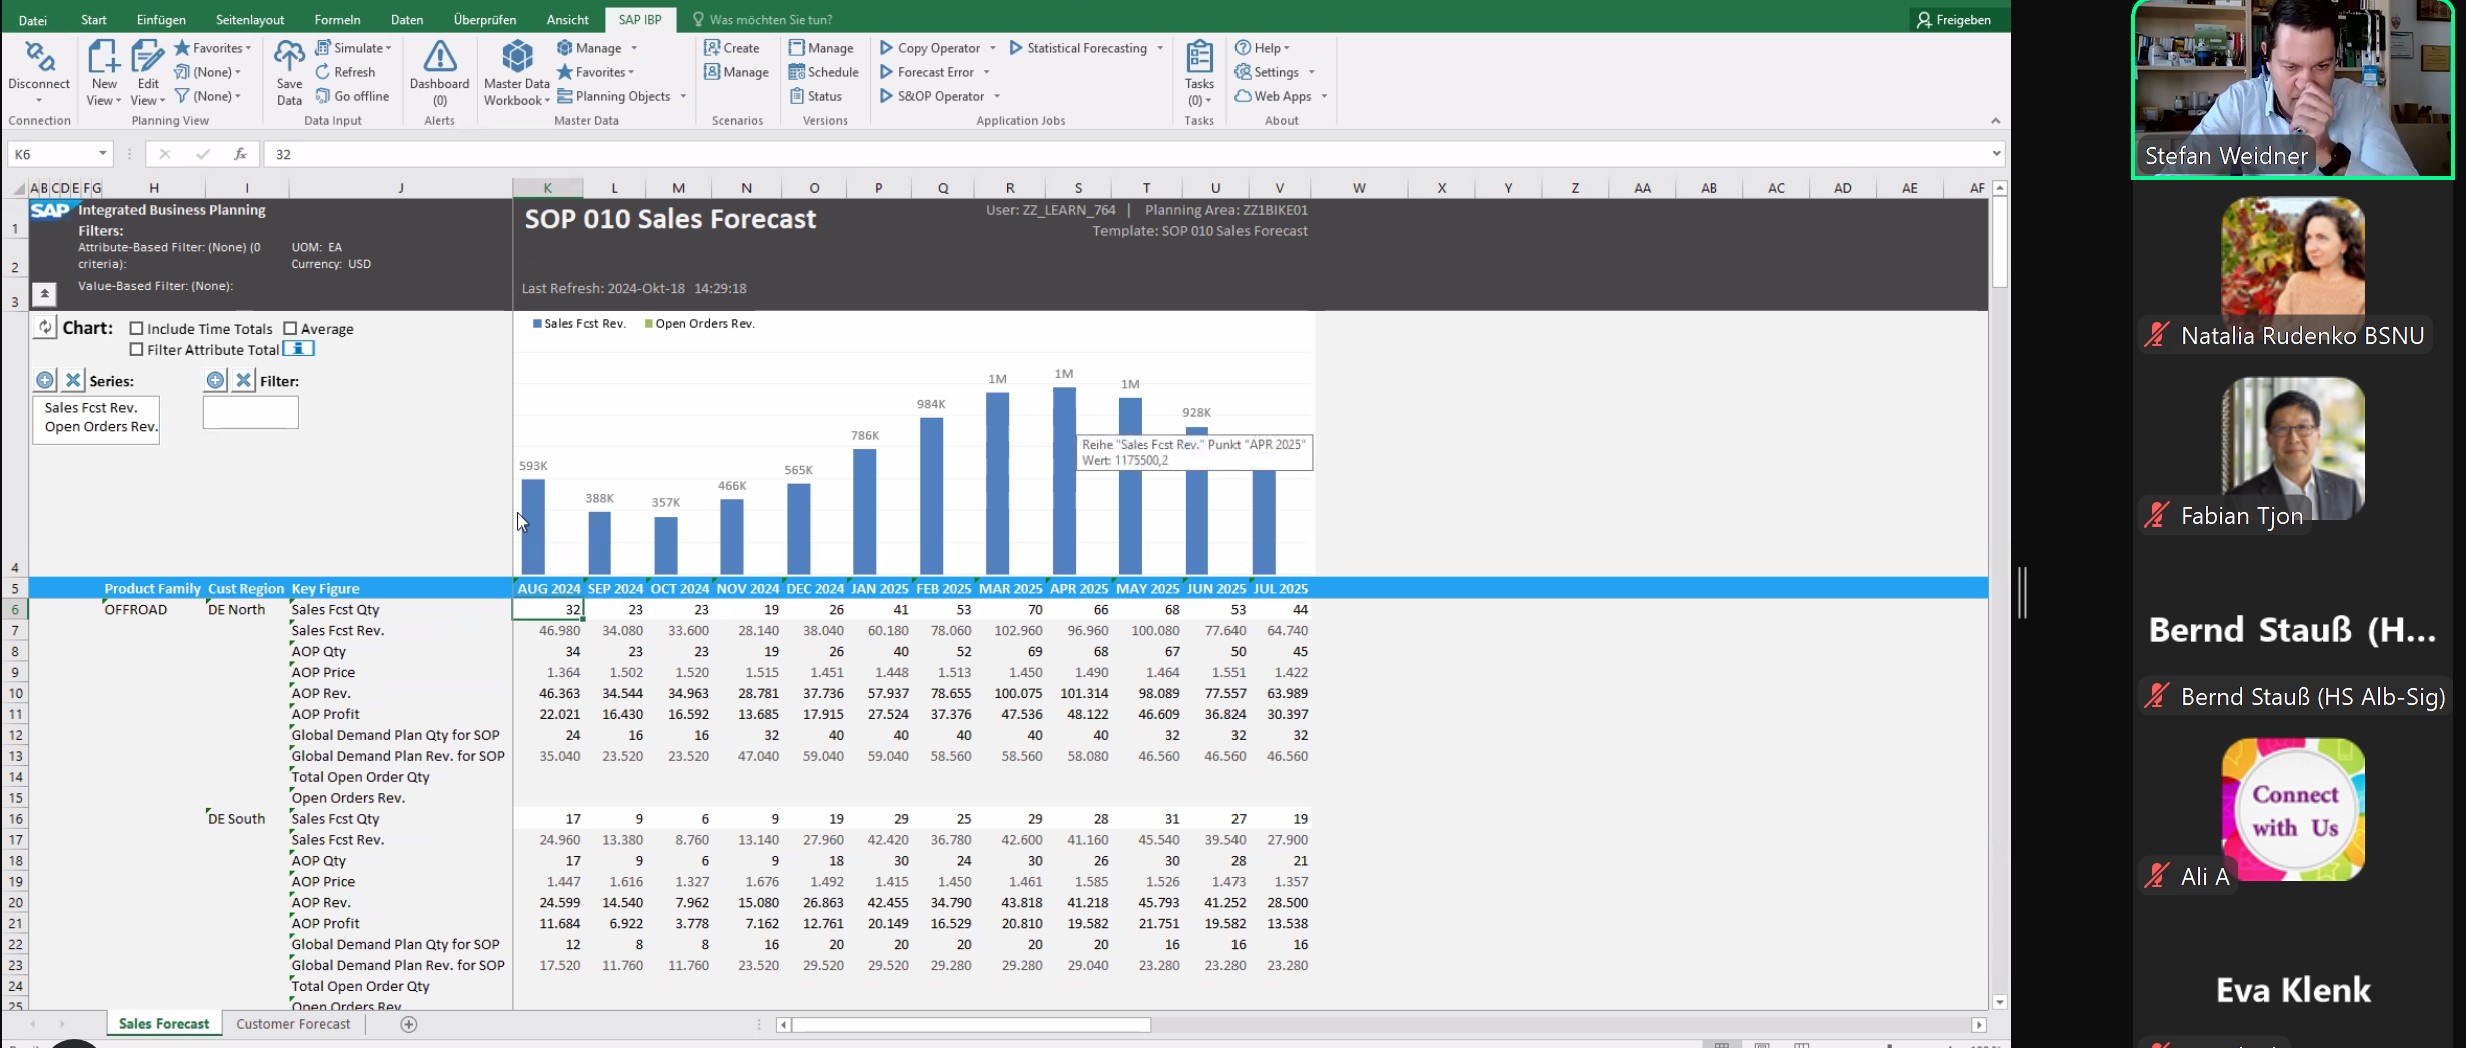Open the Alerts Dashboard icon
Image resolution: width=2466 pixels, height=1048 pixels.
pyautogui.click(x=439, y=58)
